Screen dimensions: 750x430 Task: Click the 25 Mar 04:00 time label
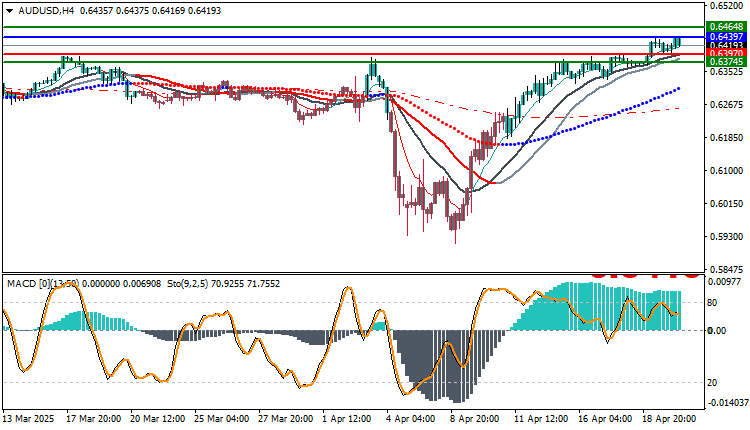coord(222,419)
